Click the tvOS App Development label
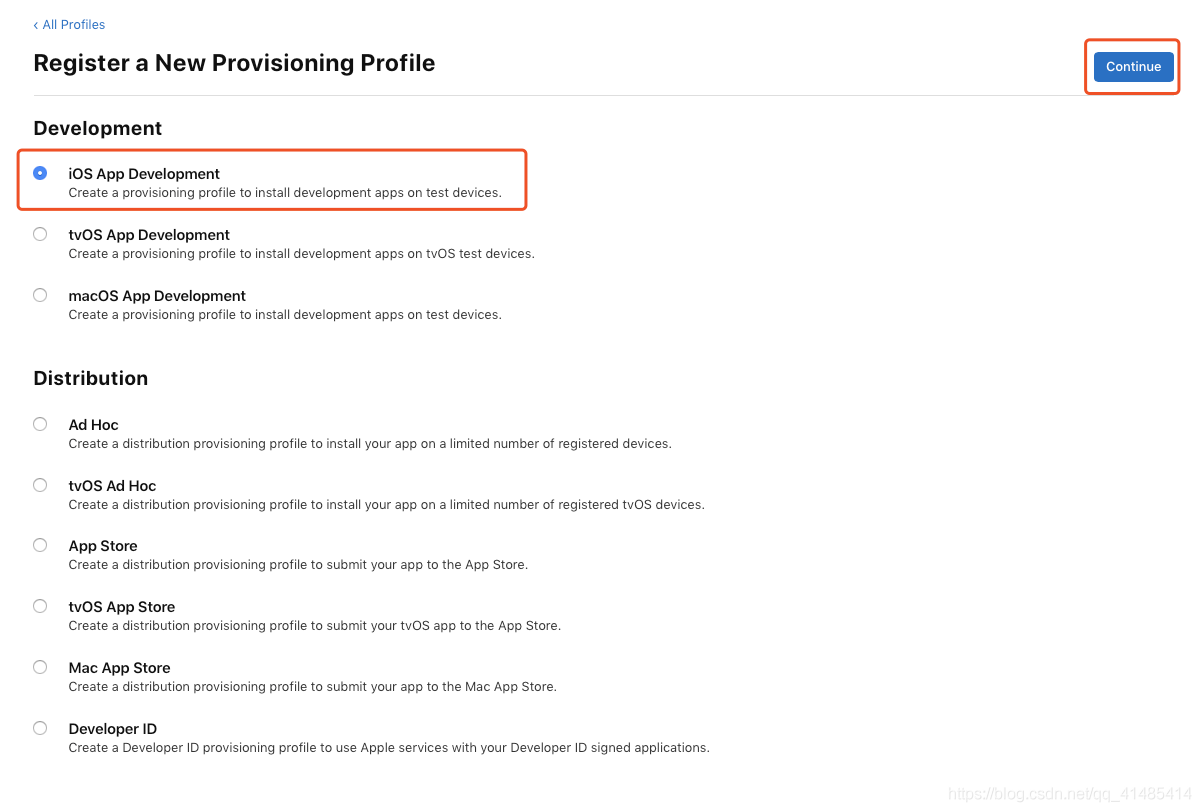Image resolution: width=1201 pixels, height=812 pixels. pyautogui.click(x=149, y=235)
